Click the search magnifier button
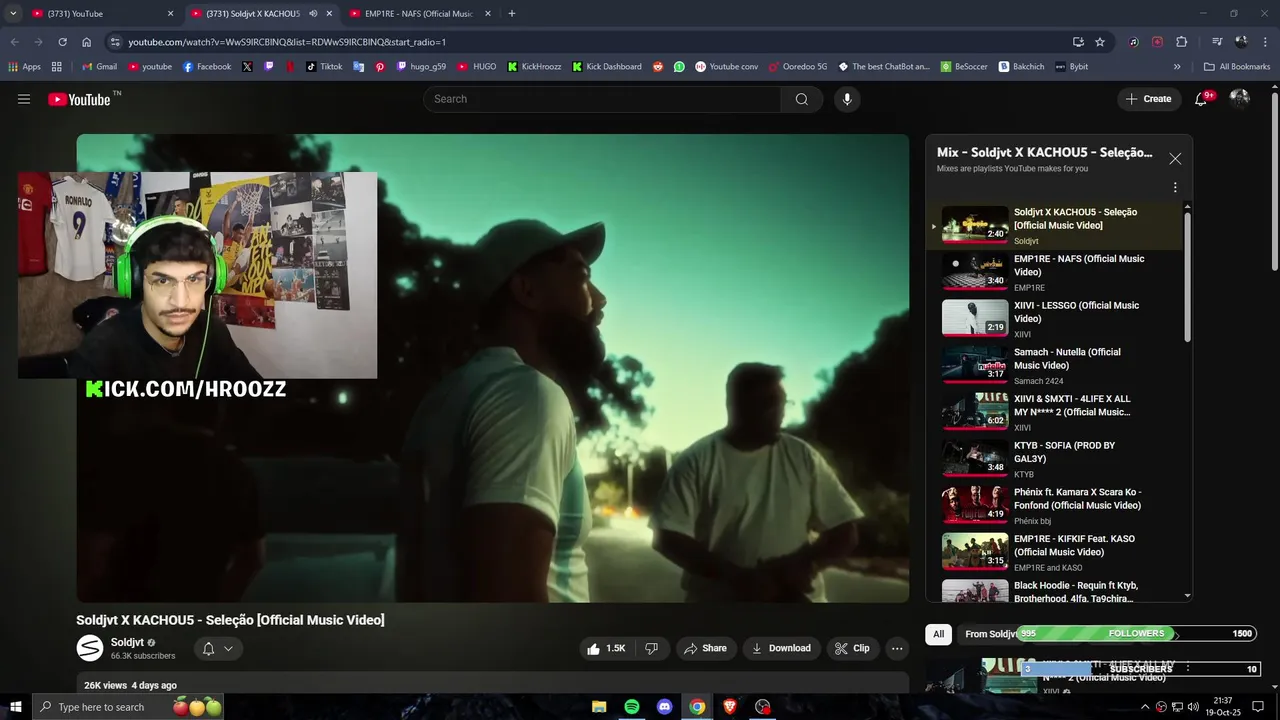Viewport: 1280px width, 720px height. point(802,99)
